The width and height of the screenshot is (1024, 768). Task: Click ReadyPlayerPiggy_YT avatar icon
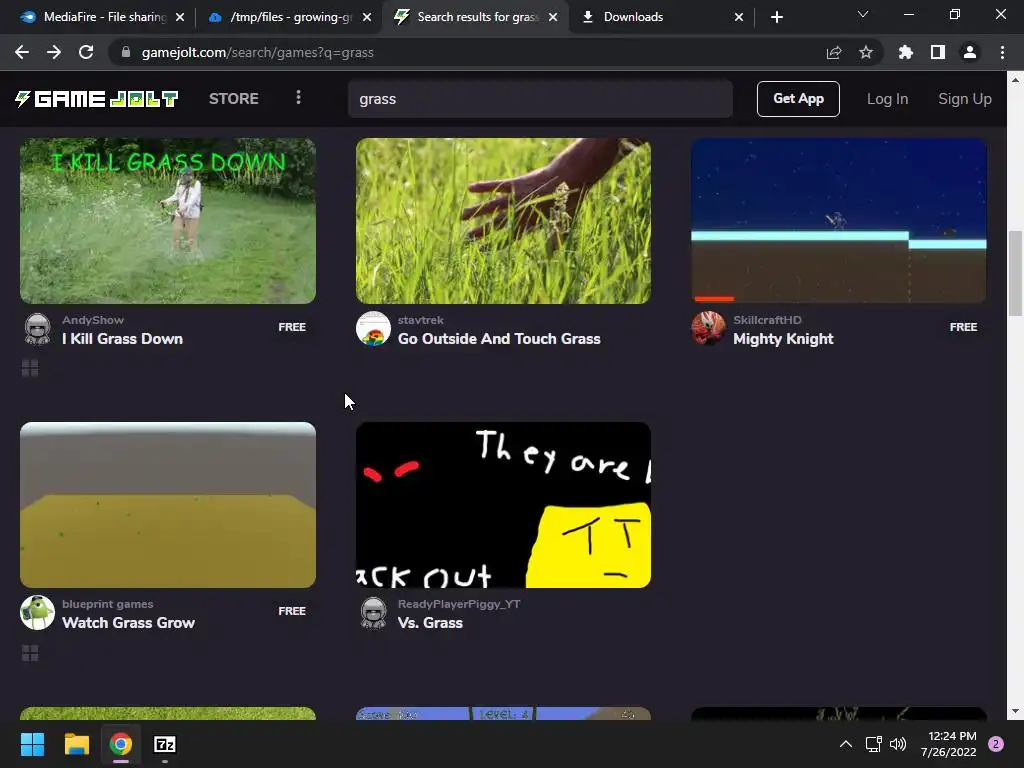coord(373,613)
